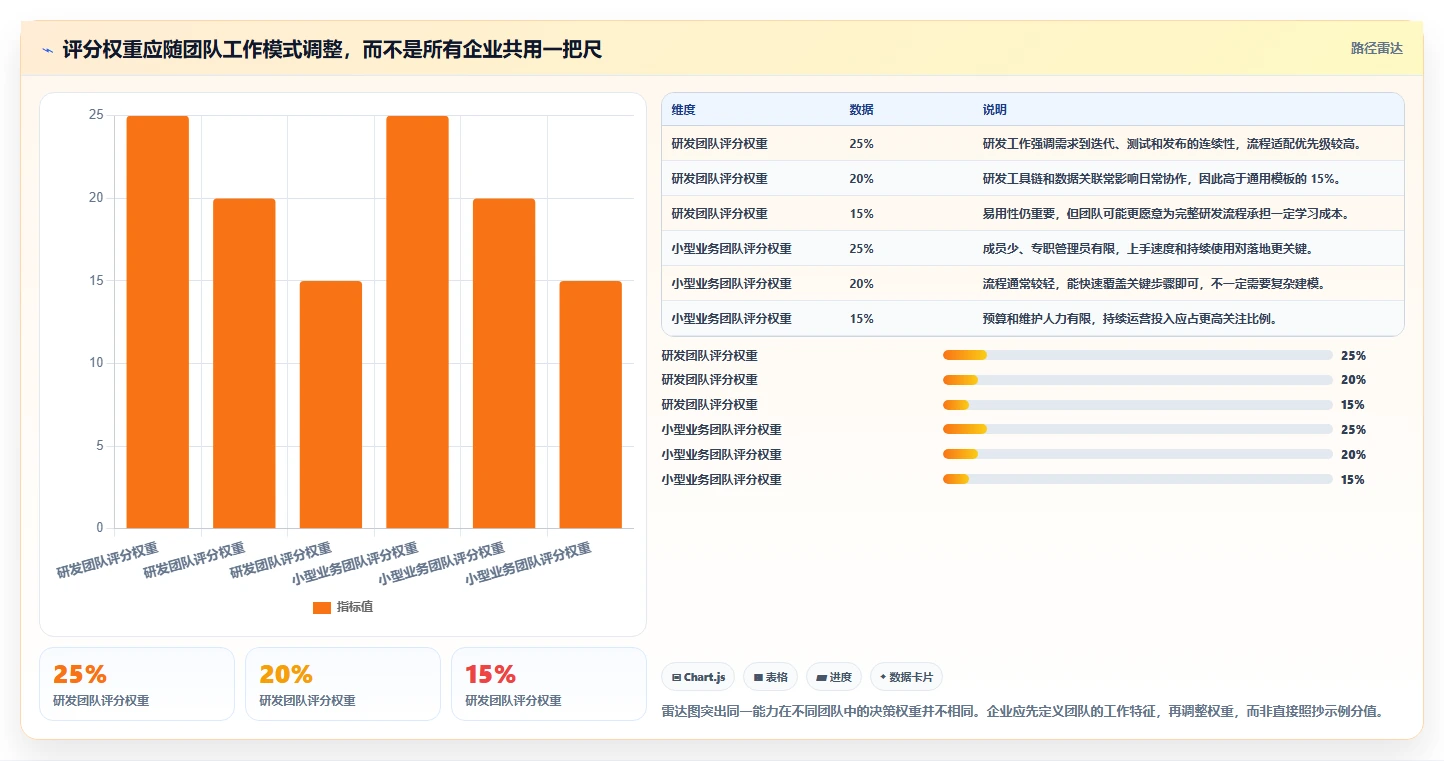The image size is (1444, 761).
Task: Click the 指标值 legend label
Action: pos(355,607)
